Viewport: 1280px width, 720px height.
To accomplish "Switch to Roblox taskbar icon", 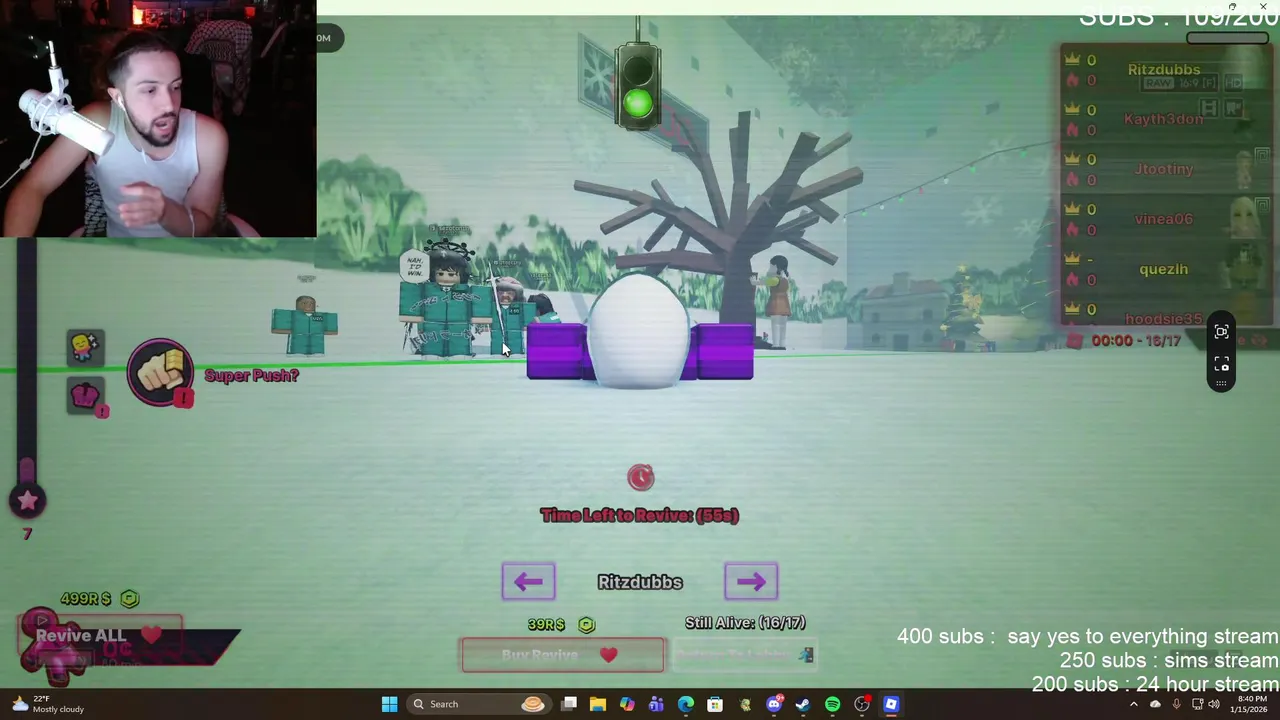I will pos(891,704).
